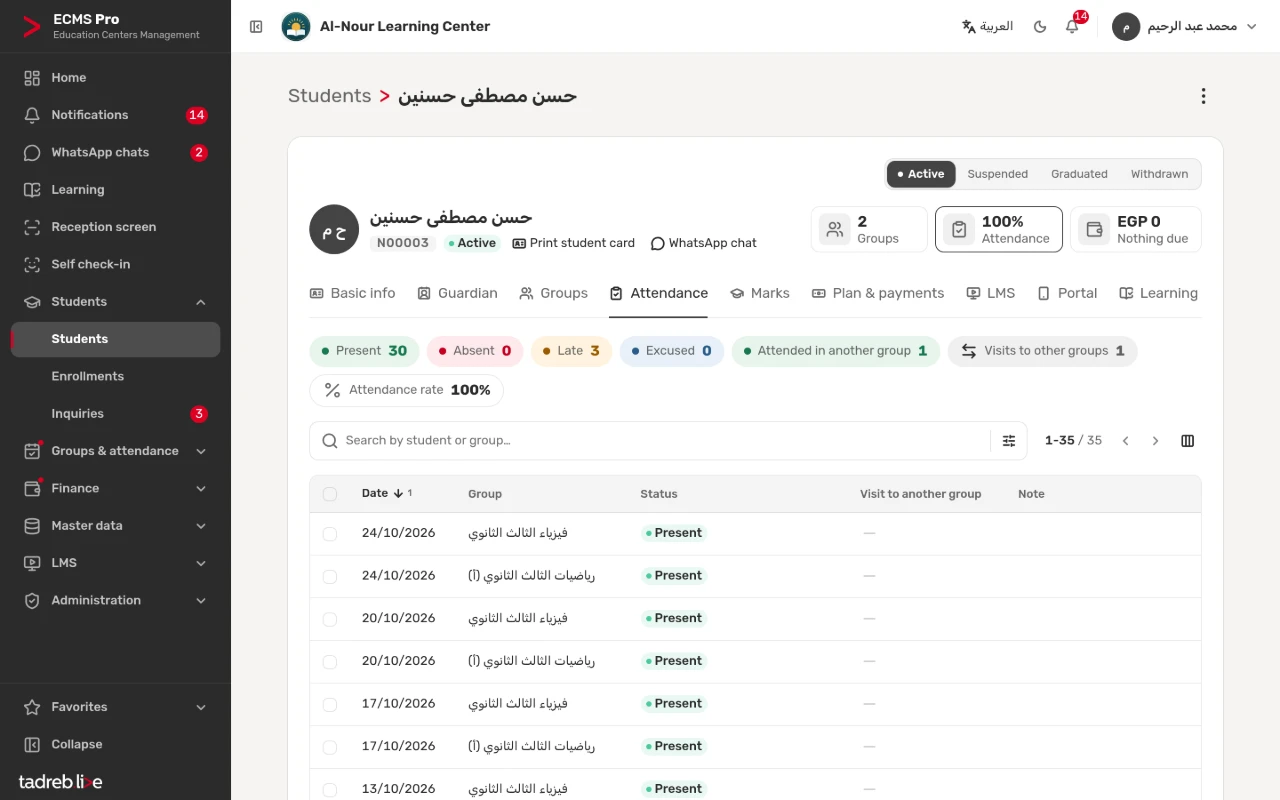Switch to the Marks tab
Viewport: 1280px width, 800px height.
pyautogui.click(x=760, y=293)
